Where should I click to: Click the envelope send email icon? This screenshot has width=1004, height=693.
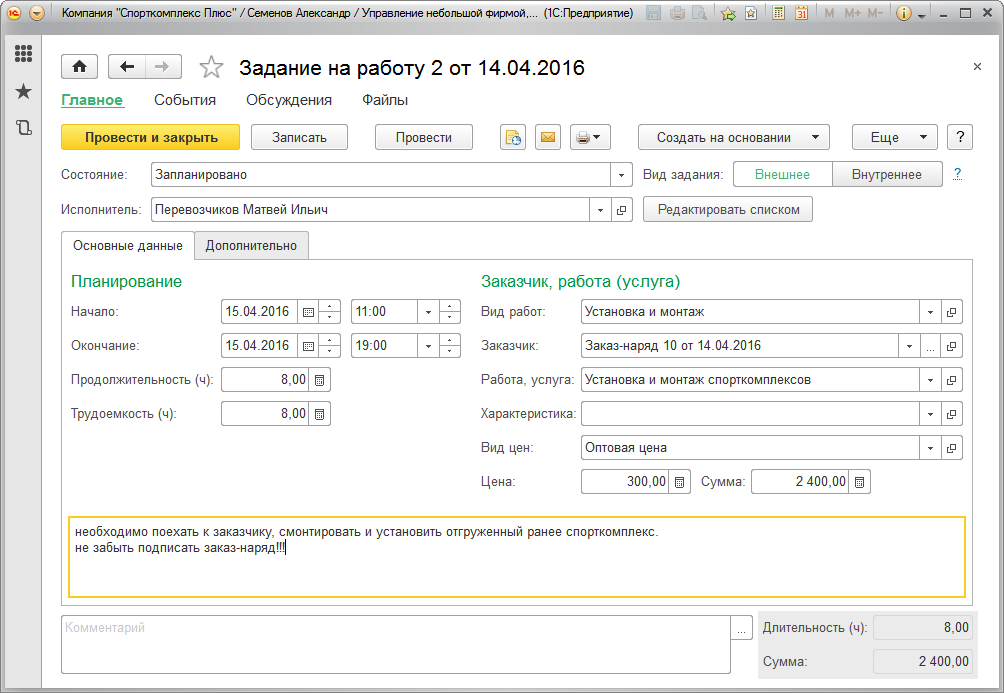547,138
